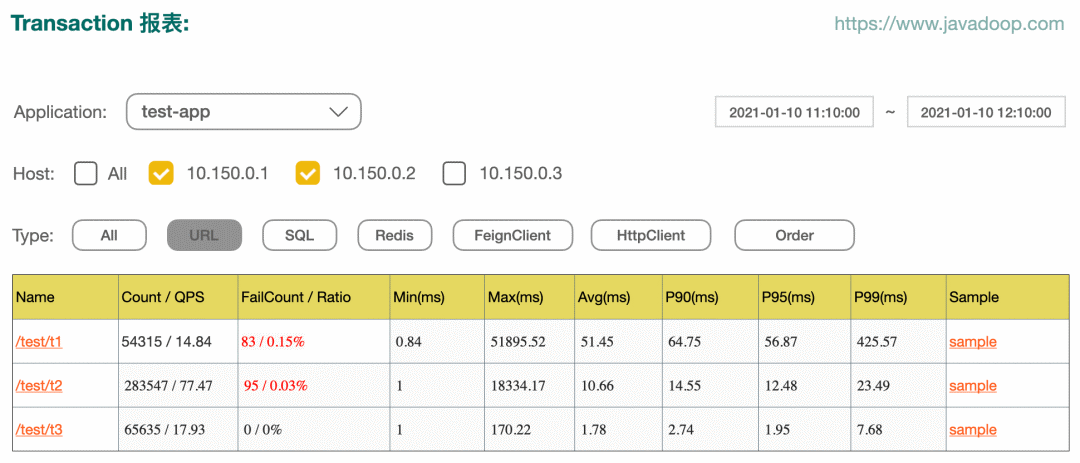Select the URL type filter
This screenshot has width=1080, height=463.
click(x=204, y=236)
